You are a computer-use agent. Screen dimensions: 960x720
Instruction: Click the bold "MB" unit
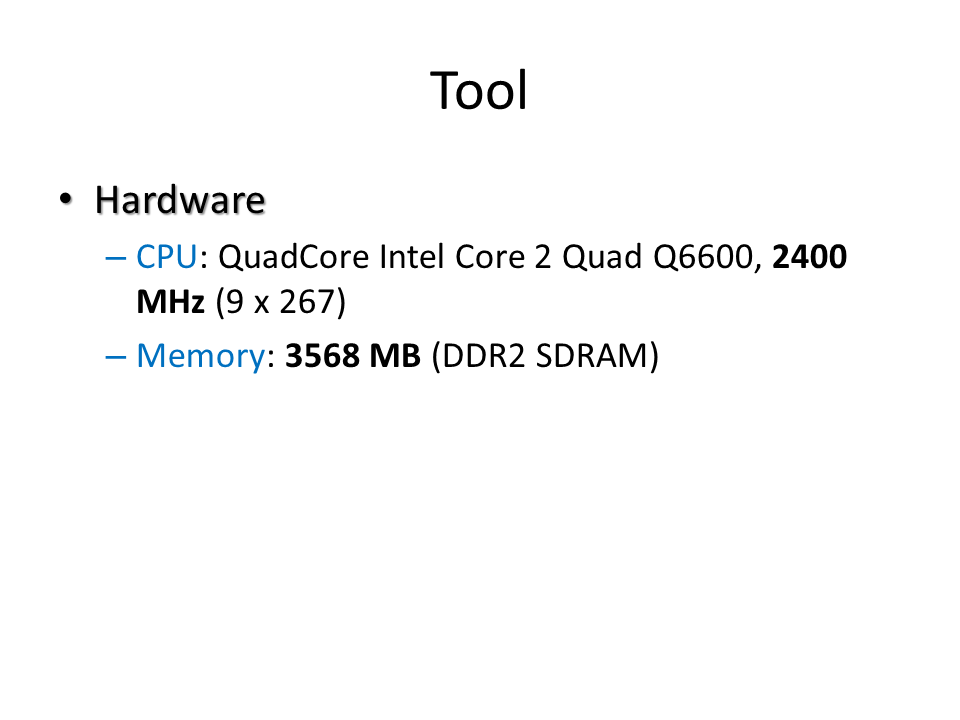click(396, 356)
